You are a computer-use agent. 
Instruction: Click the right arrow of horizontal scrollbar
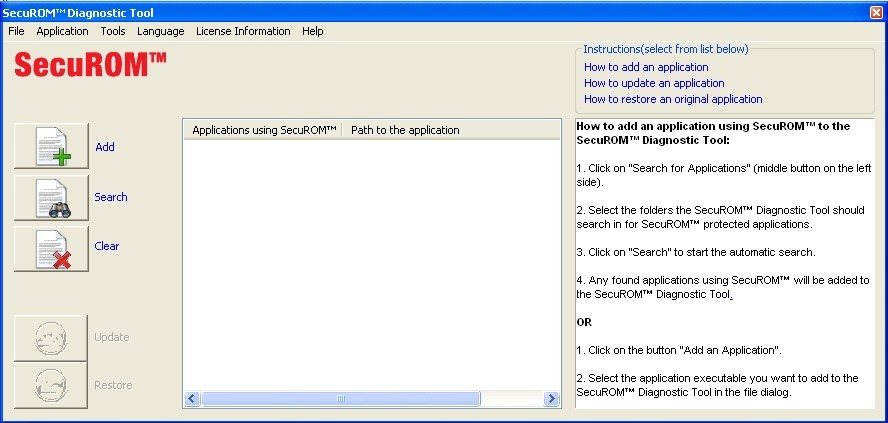pos(551,399)
